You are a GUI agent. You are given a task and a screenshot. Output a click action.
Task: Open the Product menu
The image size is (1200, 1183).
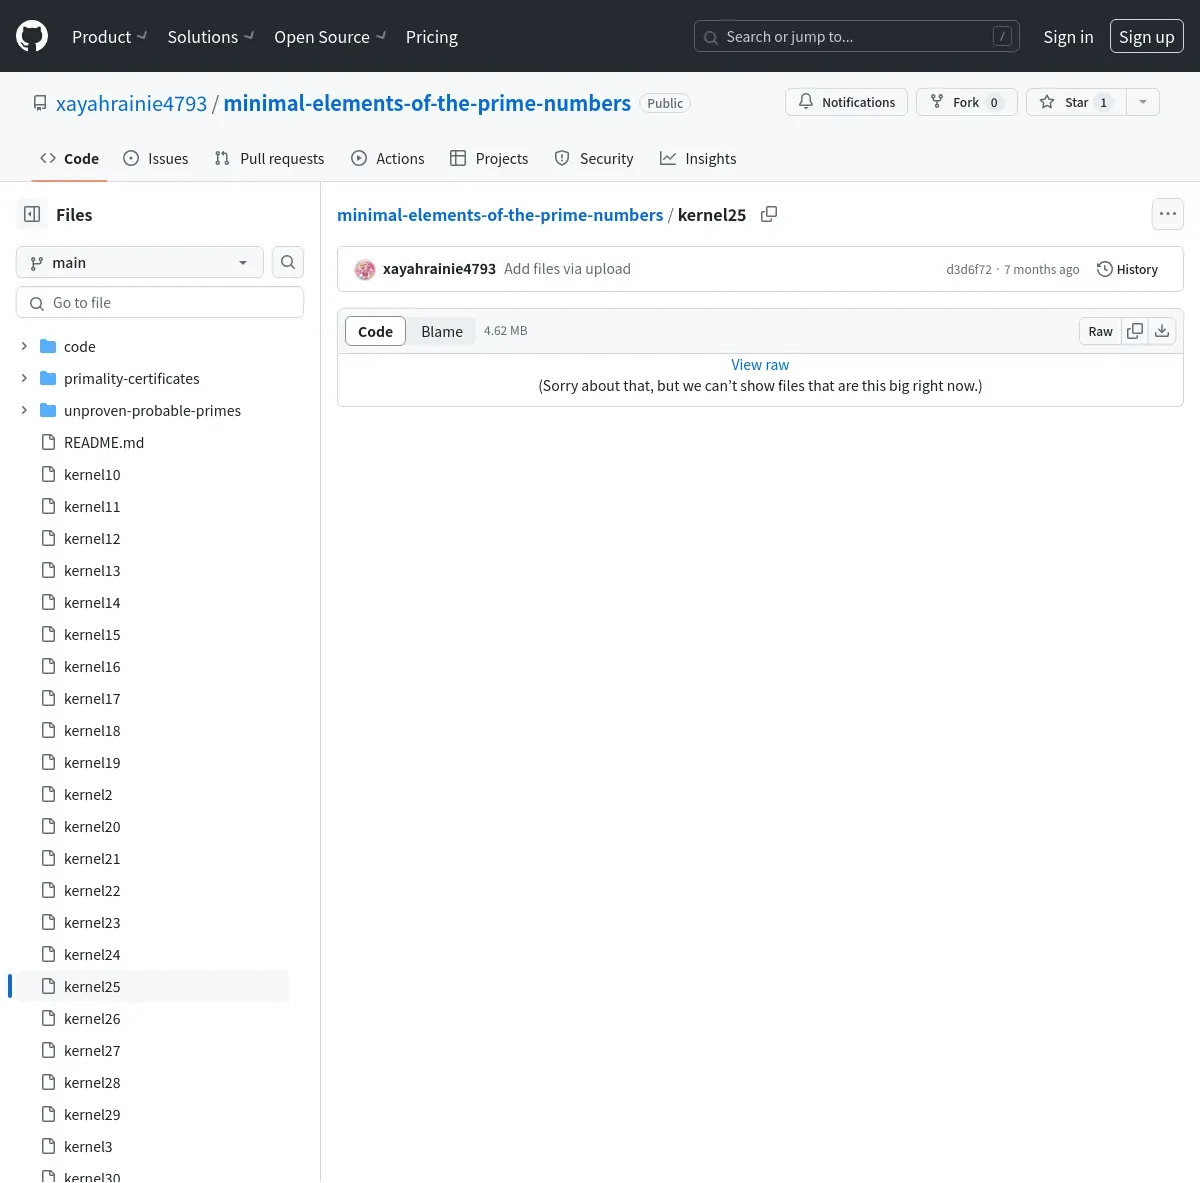tap(109, 37)
